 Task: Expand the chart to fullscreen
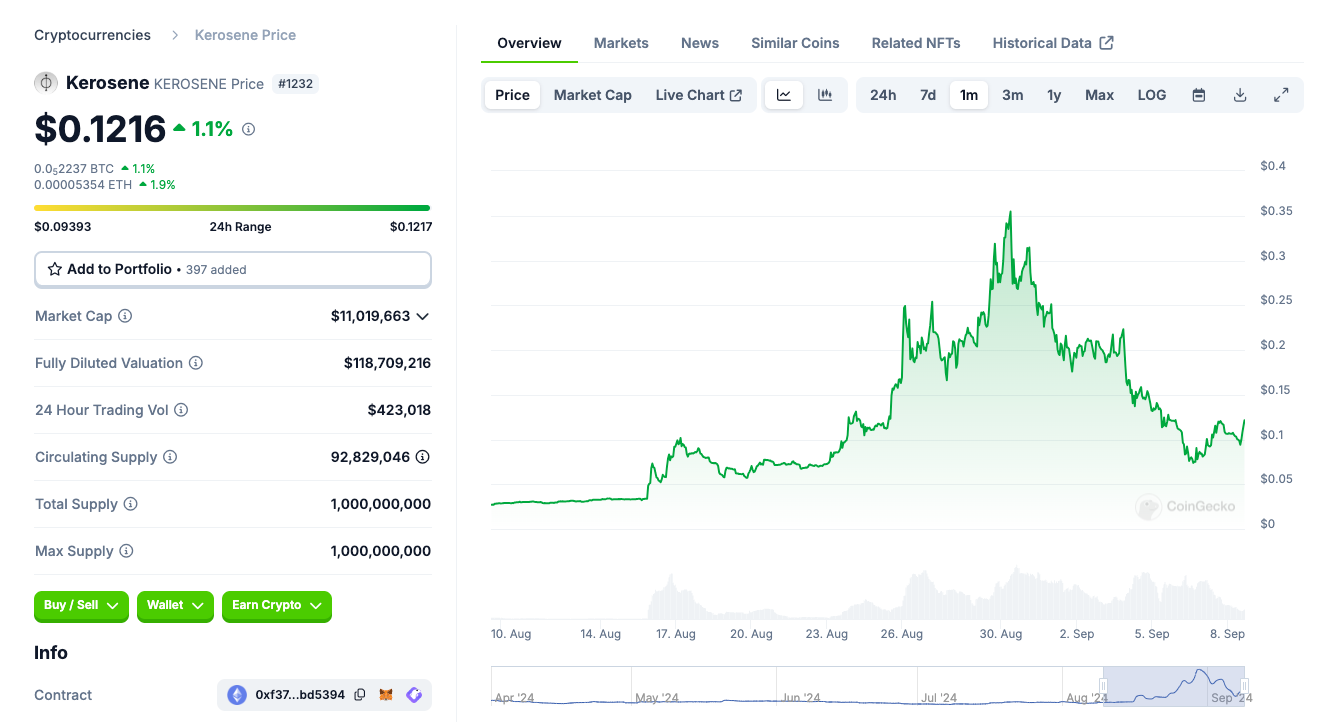click(1281, 95)
